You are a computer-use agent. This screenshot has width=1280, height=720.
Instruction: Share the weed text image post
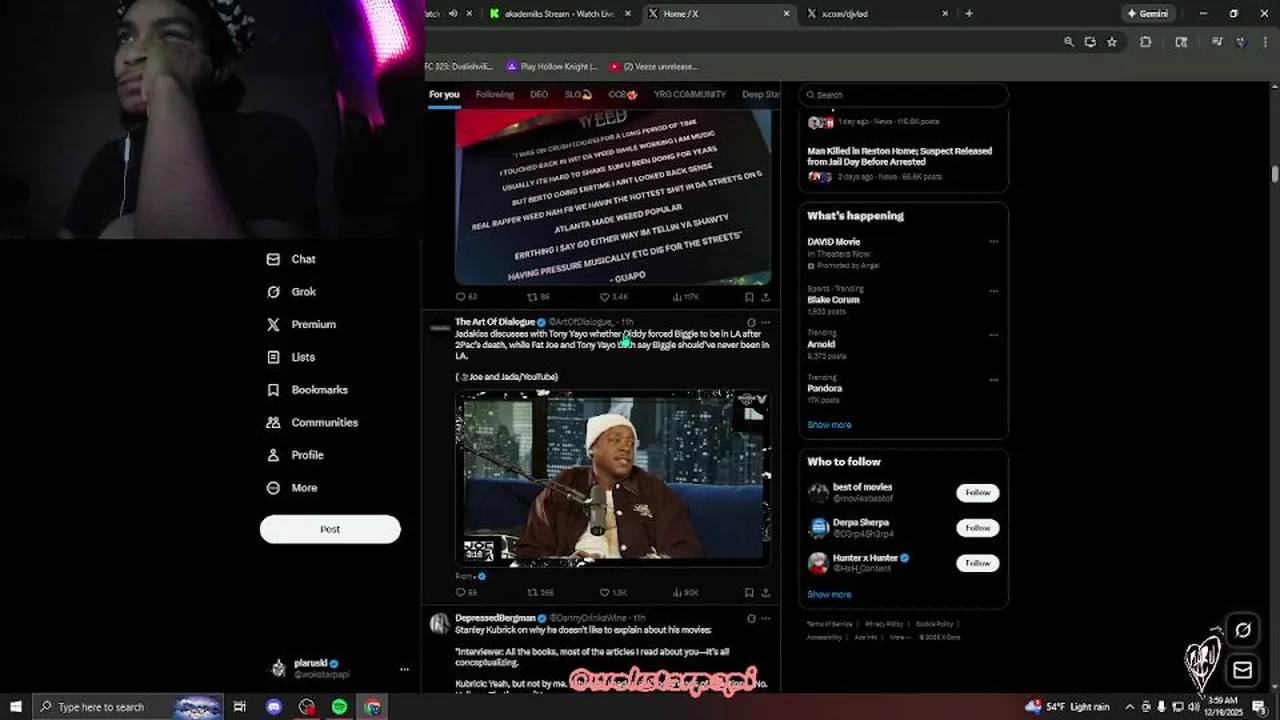click(766, 297)
